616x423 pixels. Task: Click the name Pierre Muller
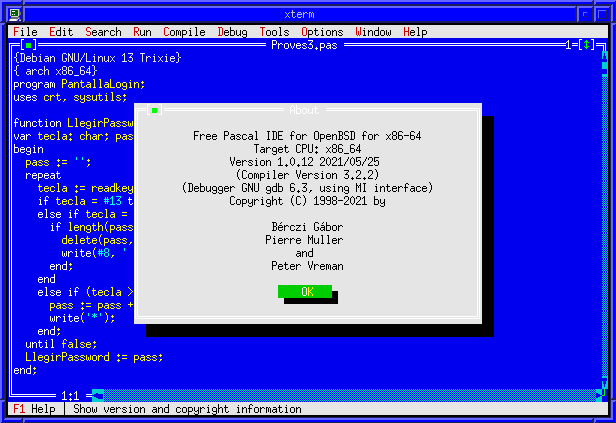304,240
